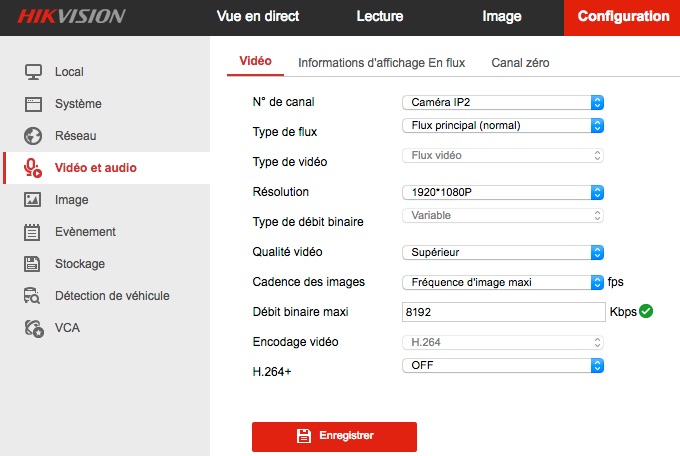Image resolution: width=680 pixels, height=456 pixels.
Task: Click the Système window icon
Action: [33, 104]
